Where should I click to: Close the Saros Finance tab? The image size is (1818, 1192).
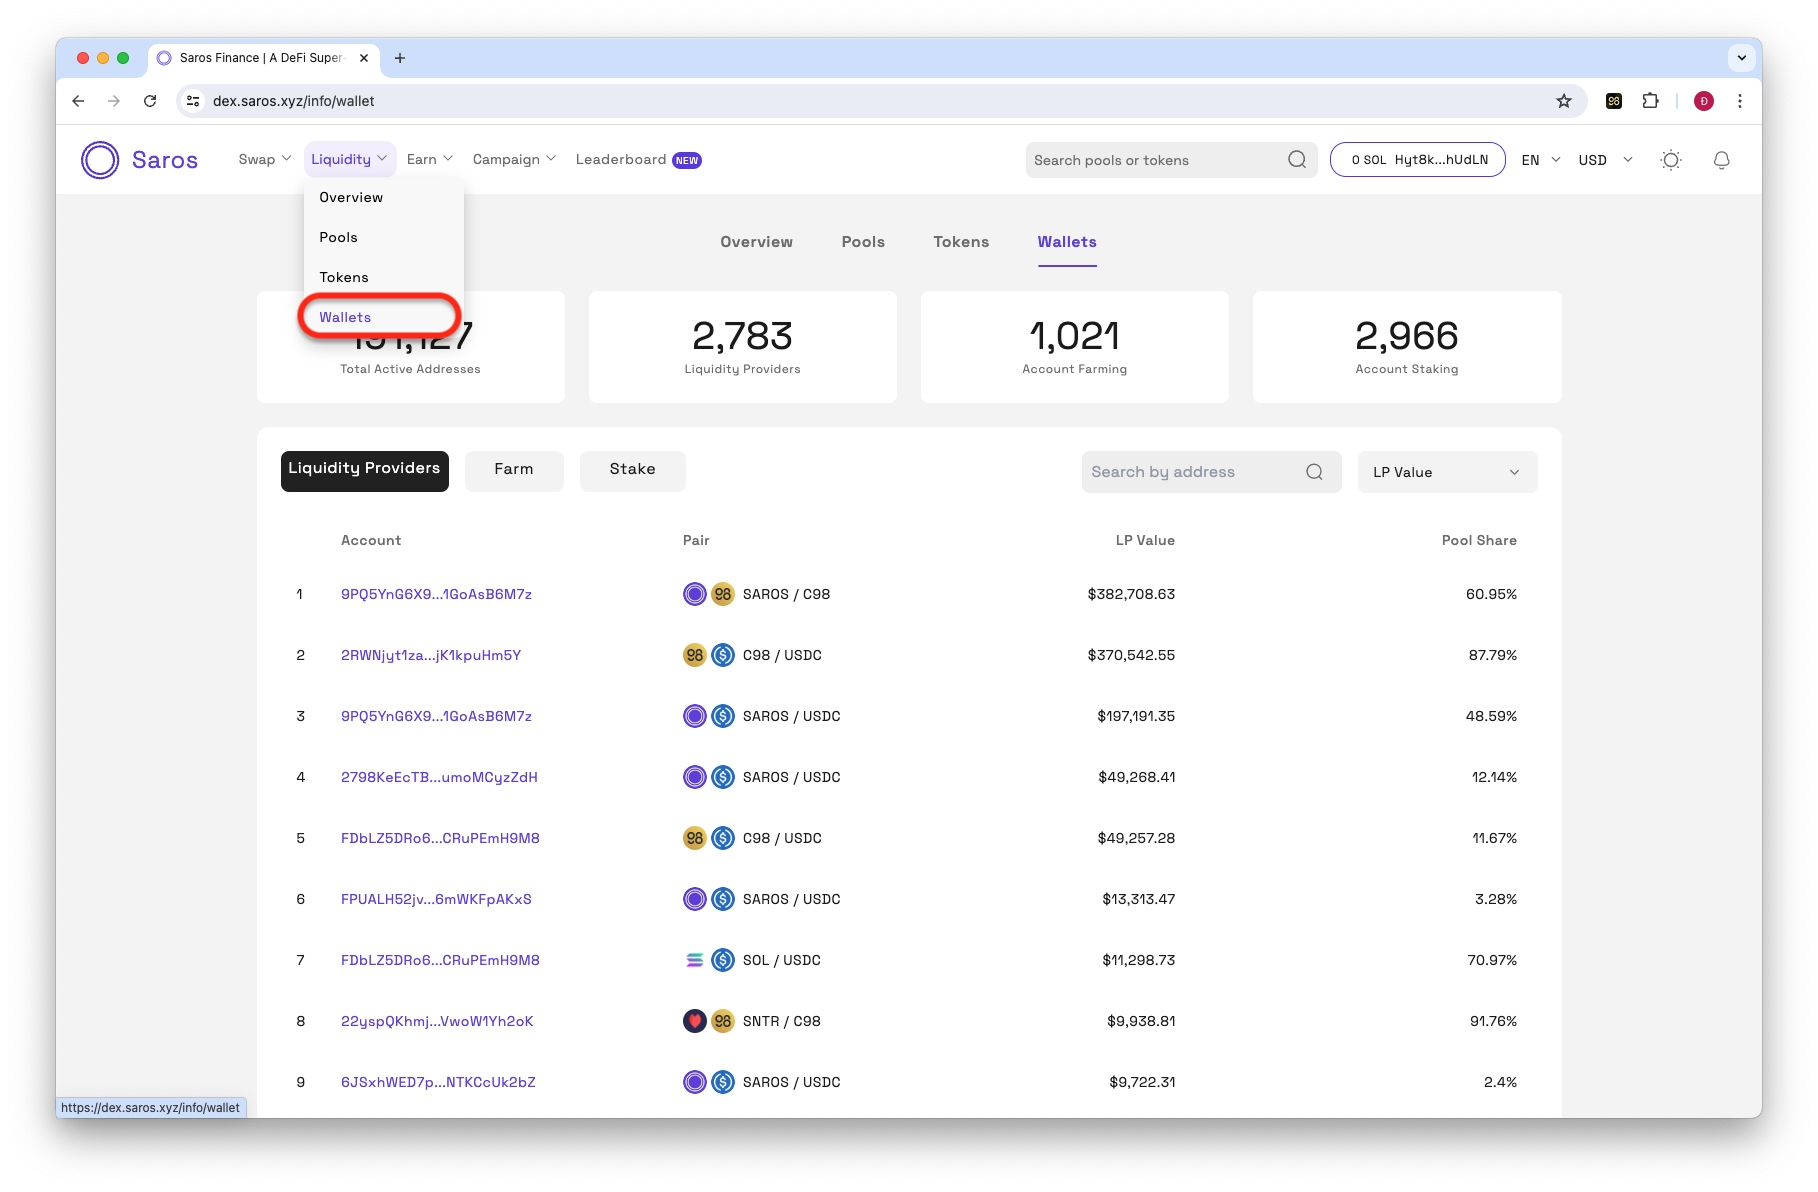pyautogui.click(x=364, y=58)
